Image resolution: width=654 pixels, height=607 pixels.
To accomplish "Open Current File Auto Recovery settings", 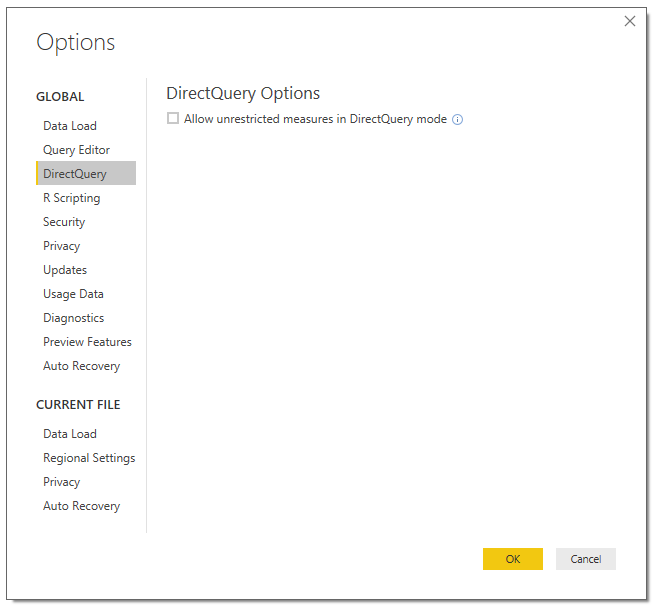I will click(x=82, y=506).
